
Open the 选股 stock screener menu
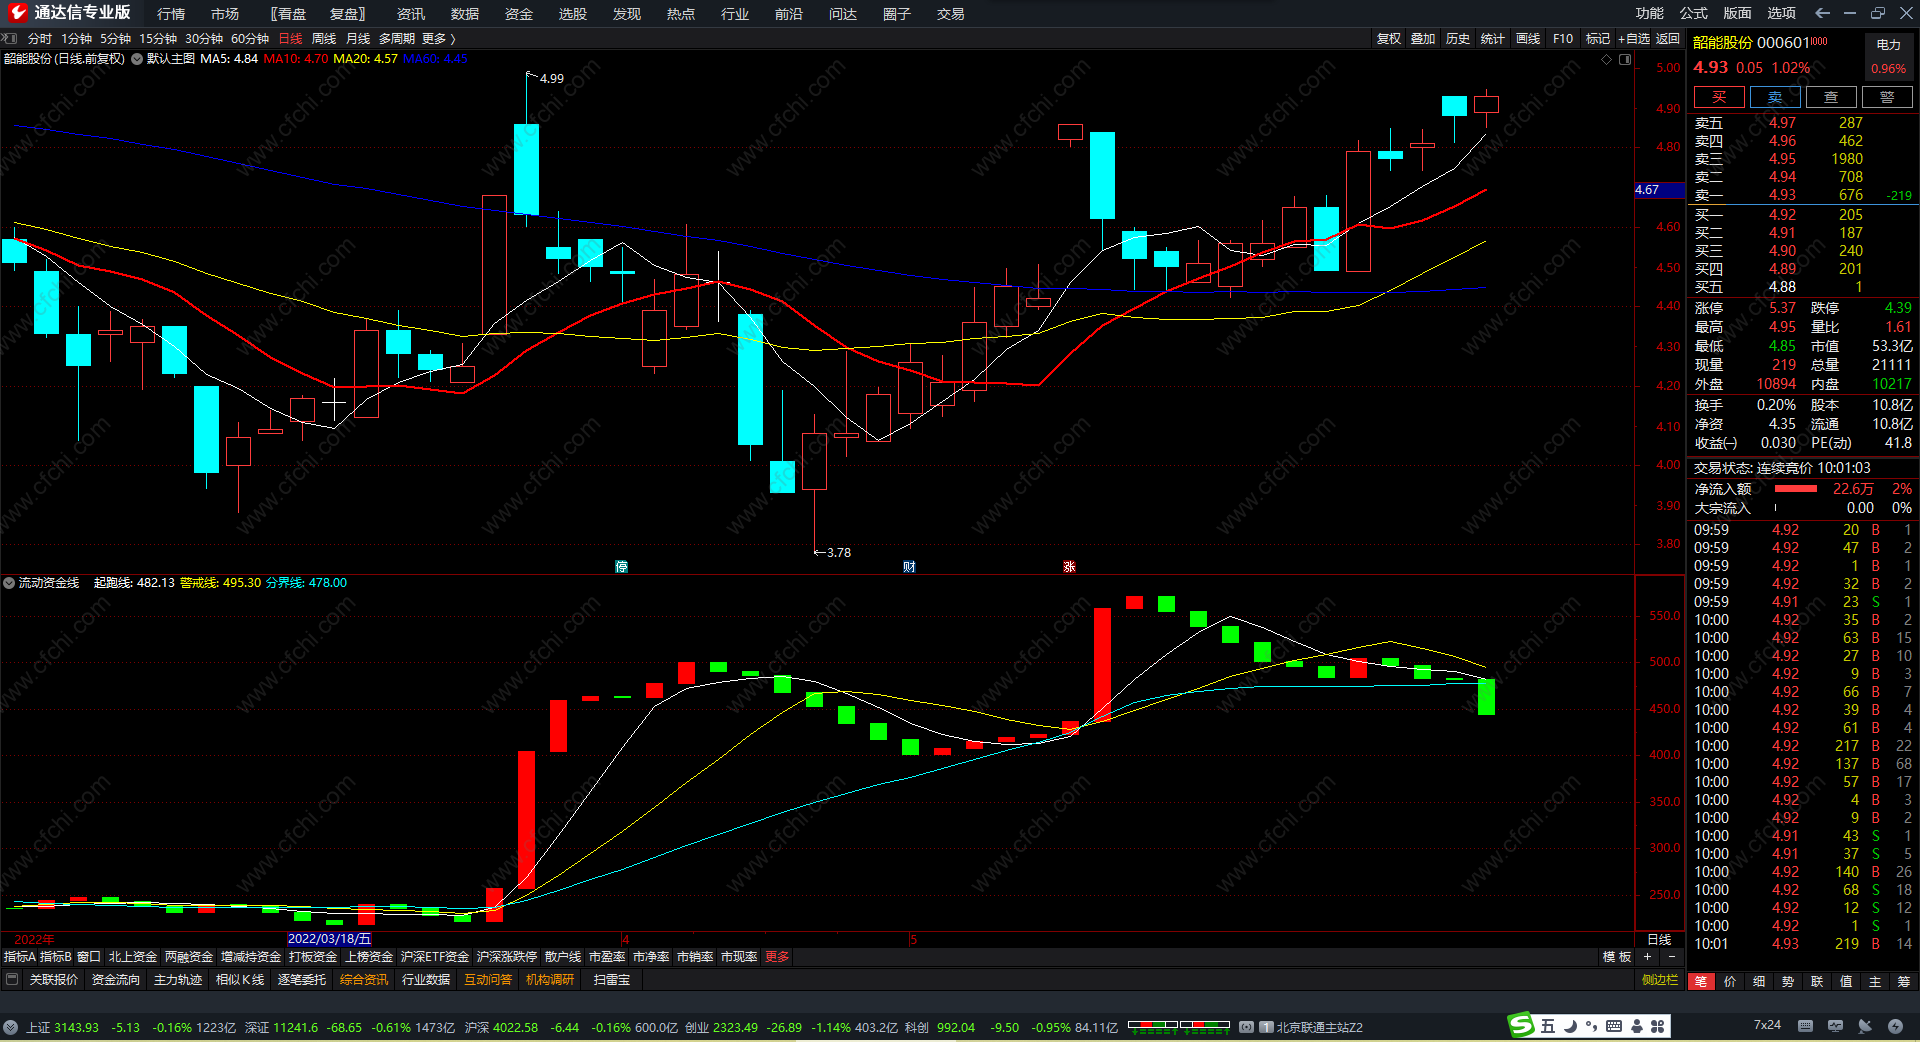pos(573,14)
